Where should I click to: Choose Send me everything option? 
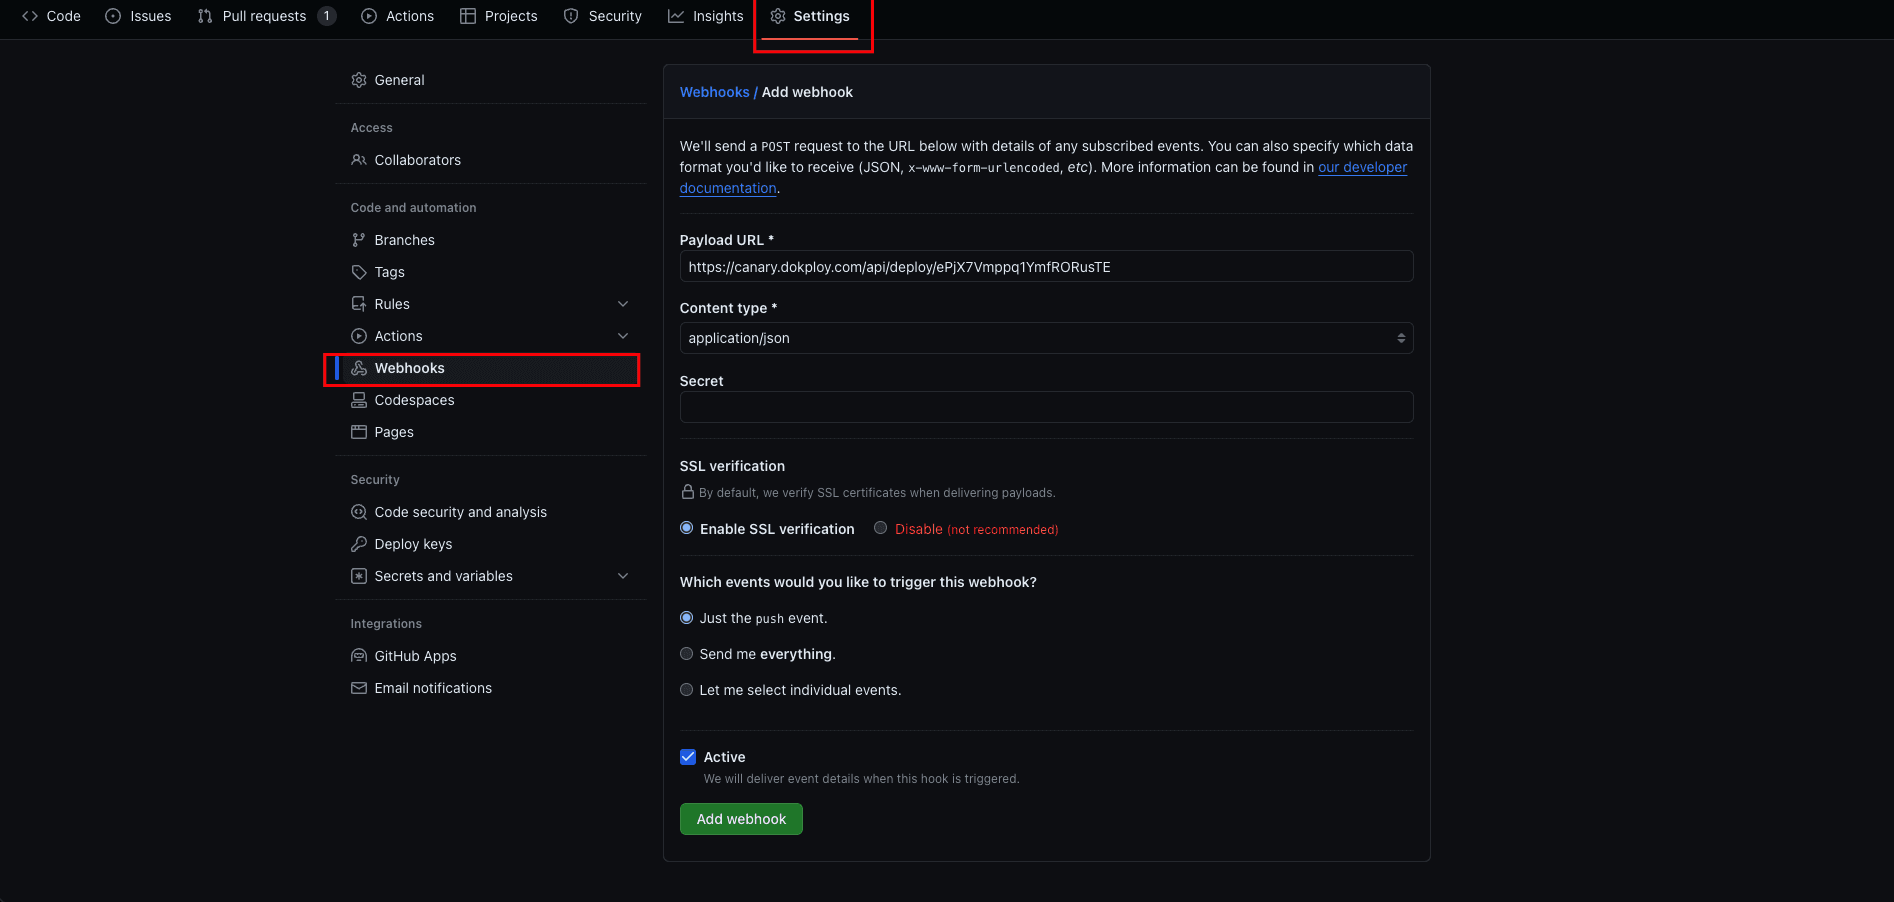pos(687,654)
